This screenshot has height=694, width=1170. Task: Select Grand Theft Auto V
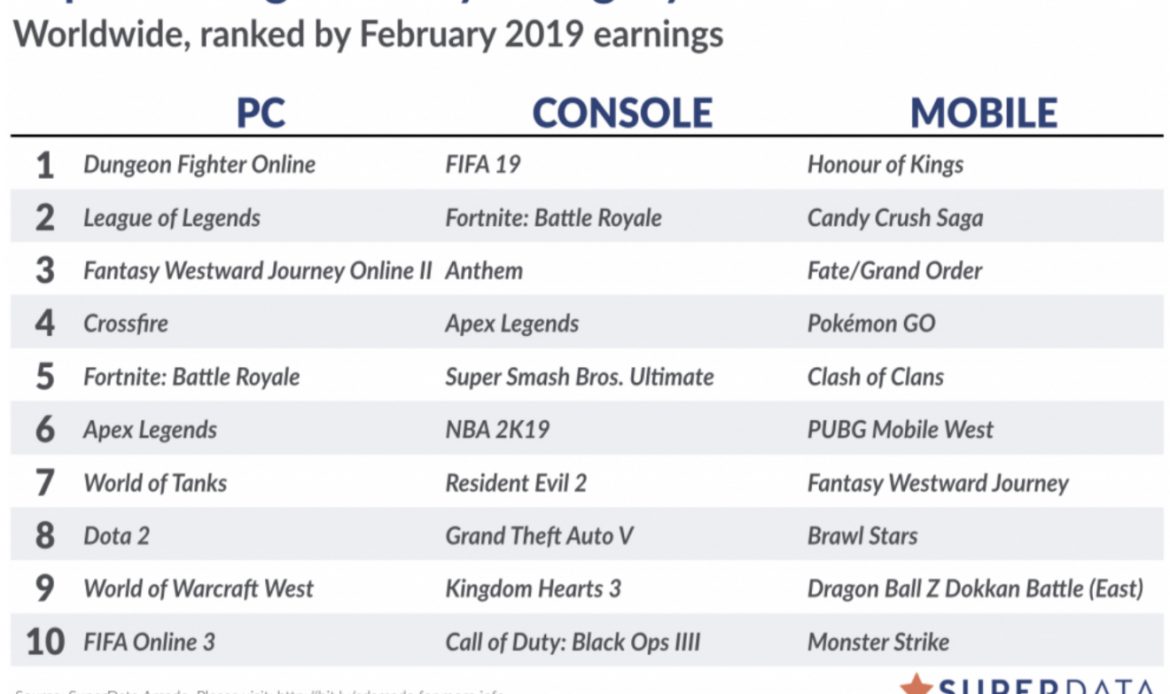539,536
